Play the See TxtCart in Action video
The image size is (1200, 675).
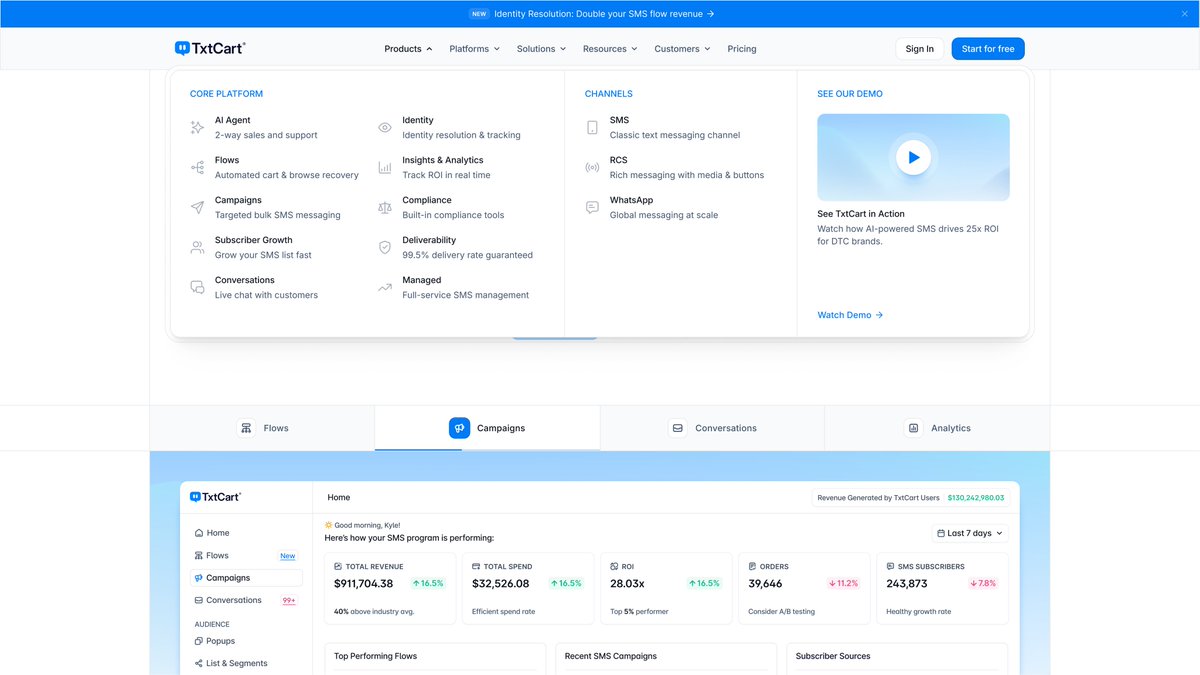pyautogui.click(x=913, y=157)
